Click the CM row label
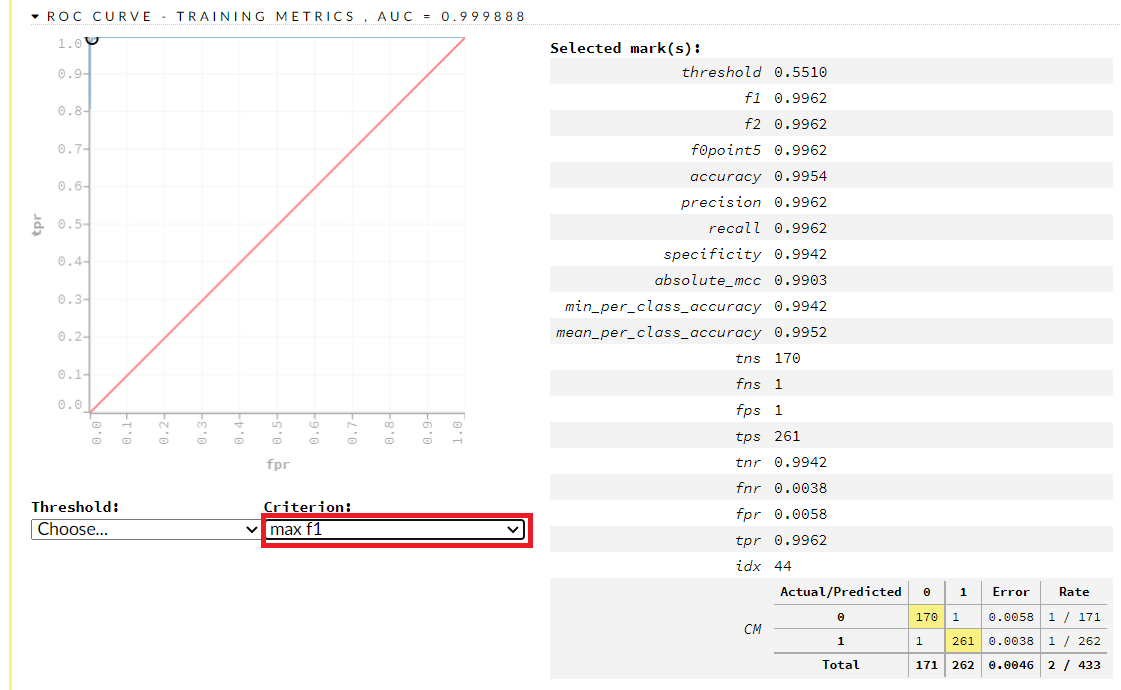 (752, 629)
